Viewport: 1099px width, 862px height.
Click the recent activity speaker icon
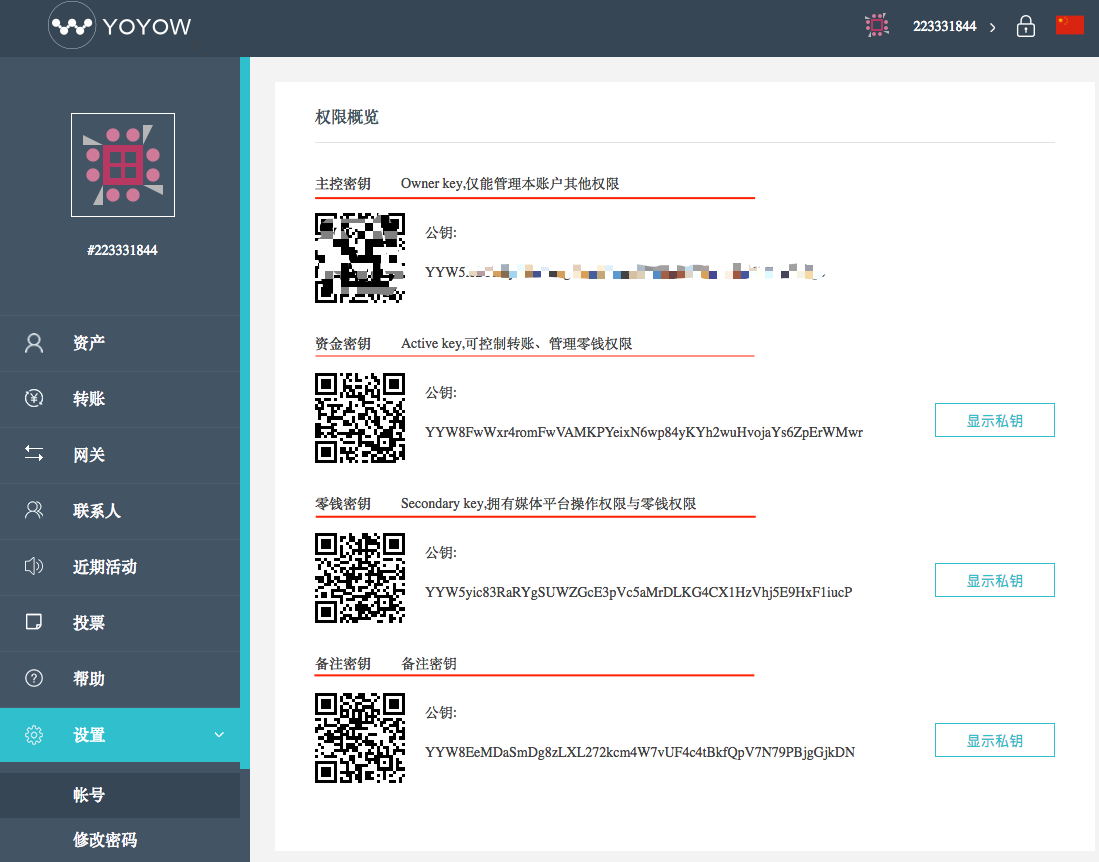pyautogui.click(x=34, y=566)
